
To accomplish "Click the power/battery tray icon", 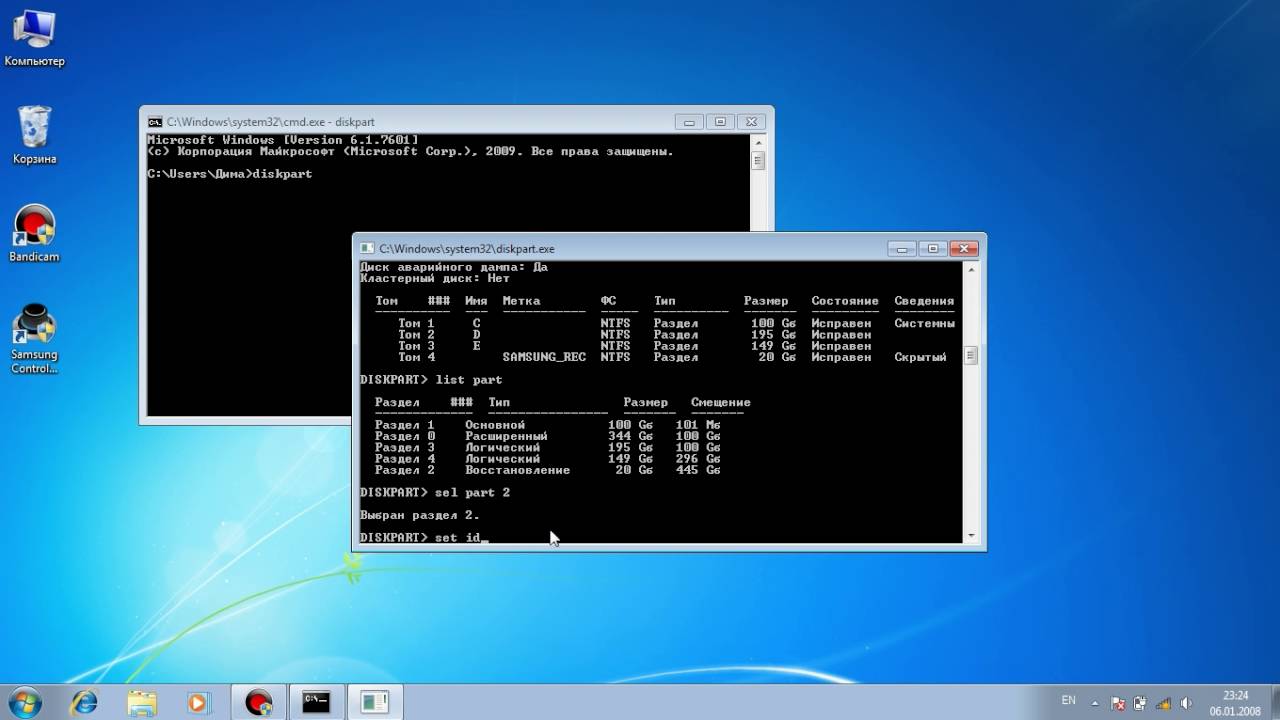I will click(1139, 703).
